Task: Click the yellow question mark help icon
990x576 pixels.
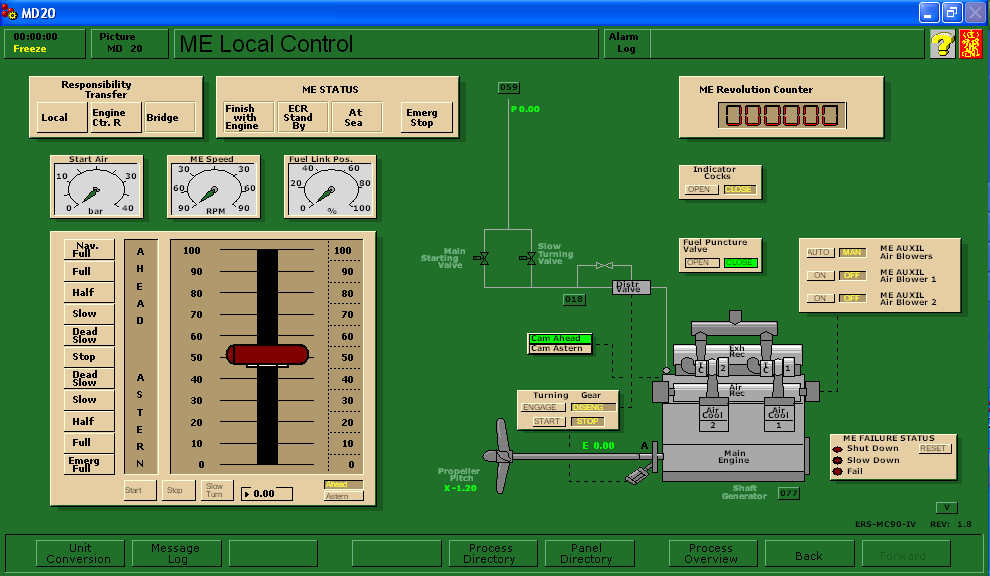Action: (x=942, y=44)
